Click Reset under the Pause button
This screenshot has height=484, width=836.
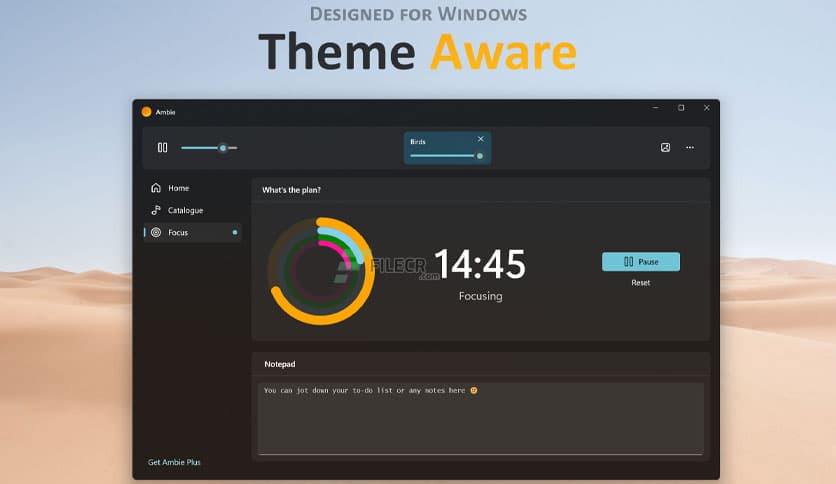click(x=640, y=283)
